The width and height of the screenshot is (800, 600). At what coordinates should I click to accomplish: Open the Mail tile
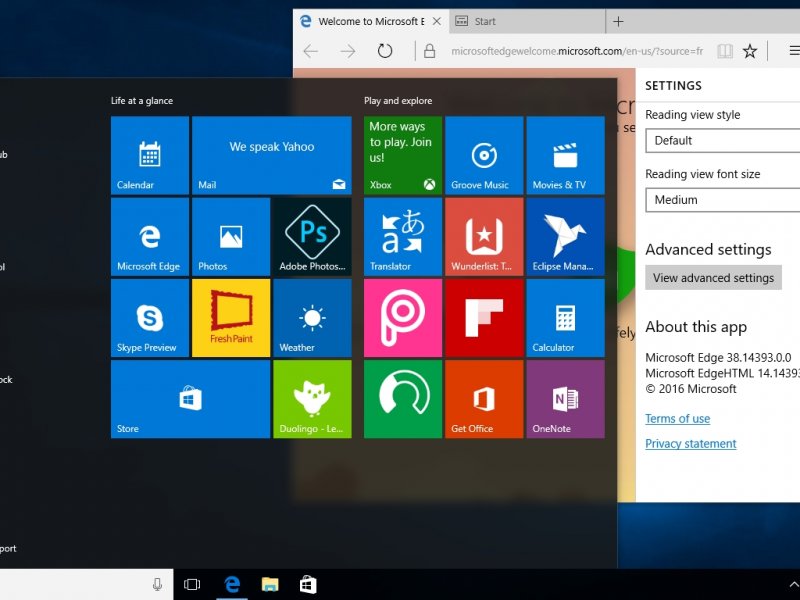[x=272, y=155]
